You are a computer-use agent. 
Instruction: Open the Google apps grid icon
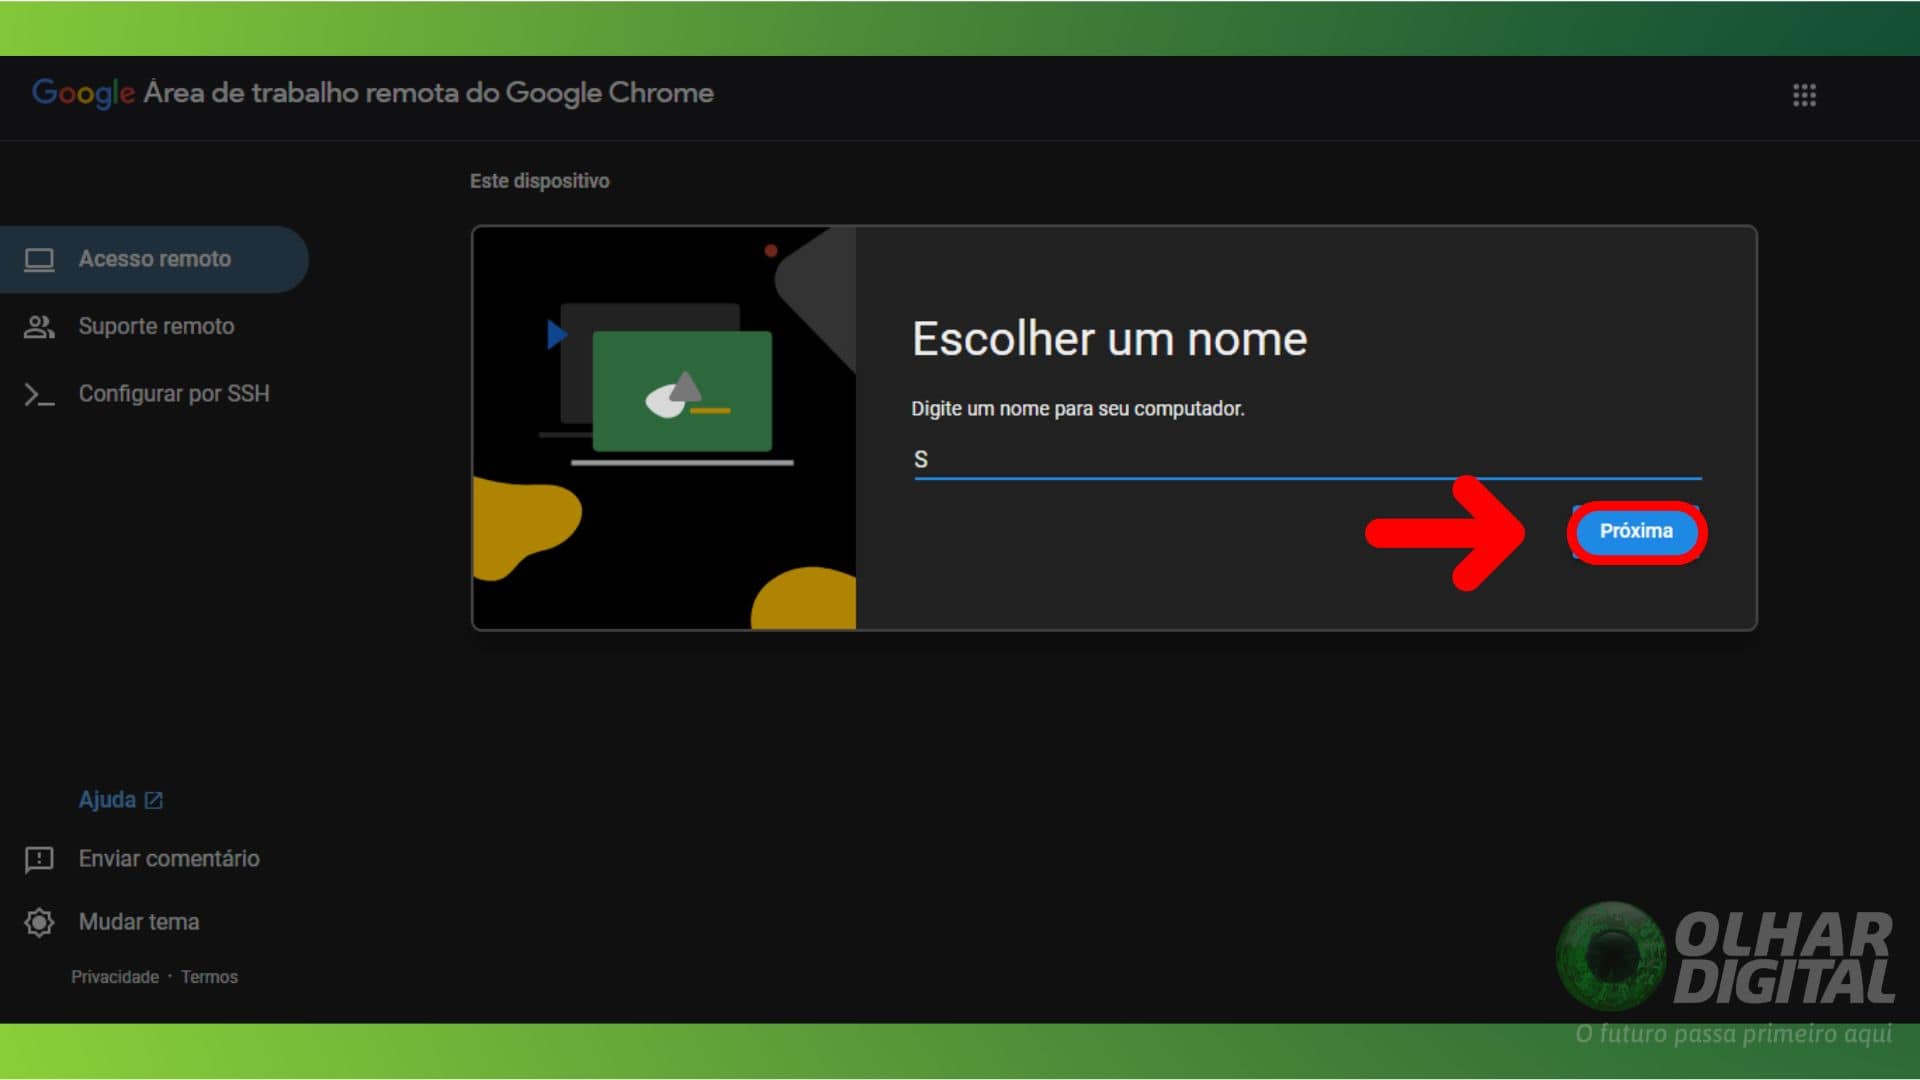click(x=1804, y=95)
